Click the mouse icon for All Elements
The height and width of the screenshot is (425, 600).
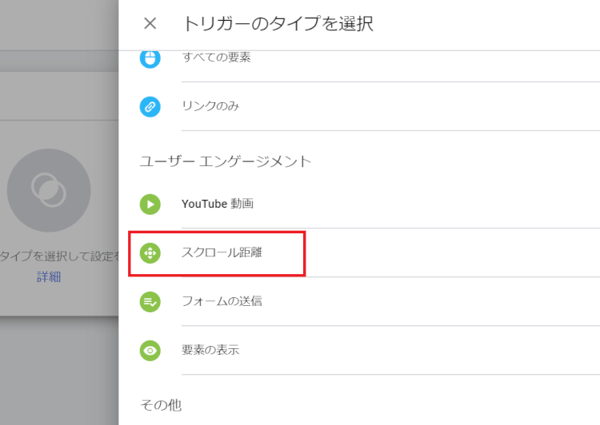(x=150, y=59)
